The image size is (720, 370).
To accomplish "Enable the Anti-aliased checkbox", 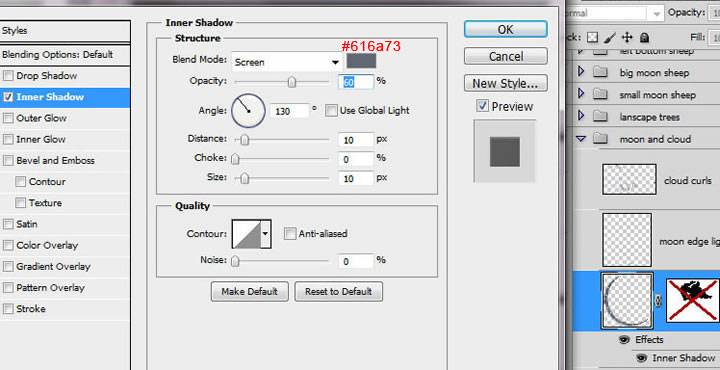I will point(290,234).
